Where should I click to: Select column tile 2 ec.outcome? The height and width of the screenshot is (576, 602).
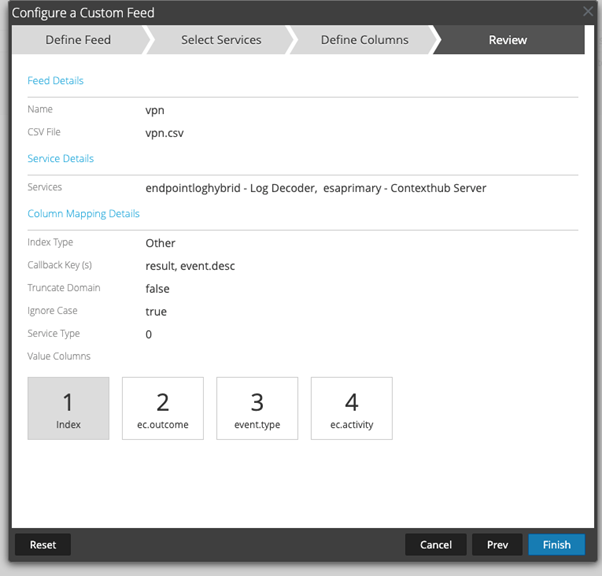[163, 408]
